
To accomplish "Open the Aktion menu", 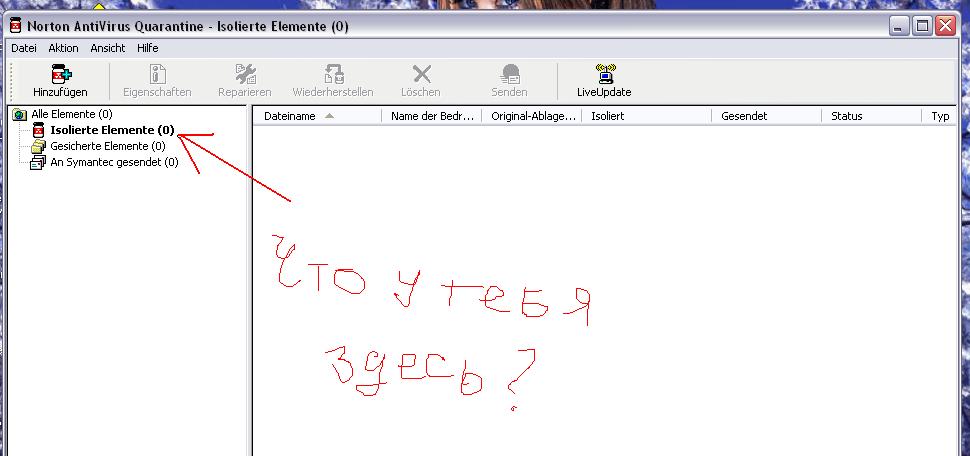I will point(63,48).
